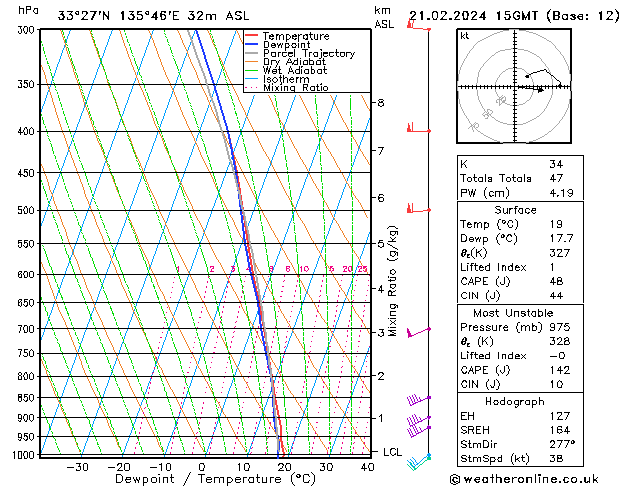Click the LCL level label
The width and height of the screenshot is (629, 486).
point(392,452)
